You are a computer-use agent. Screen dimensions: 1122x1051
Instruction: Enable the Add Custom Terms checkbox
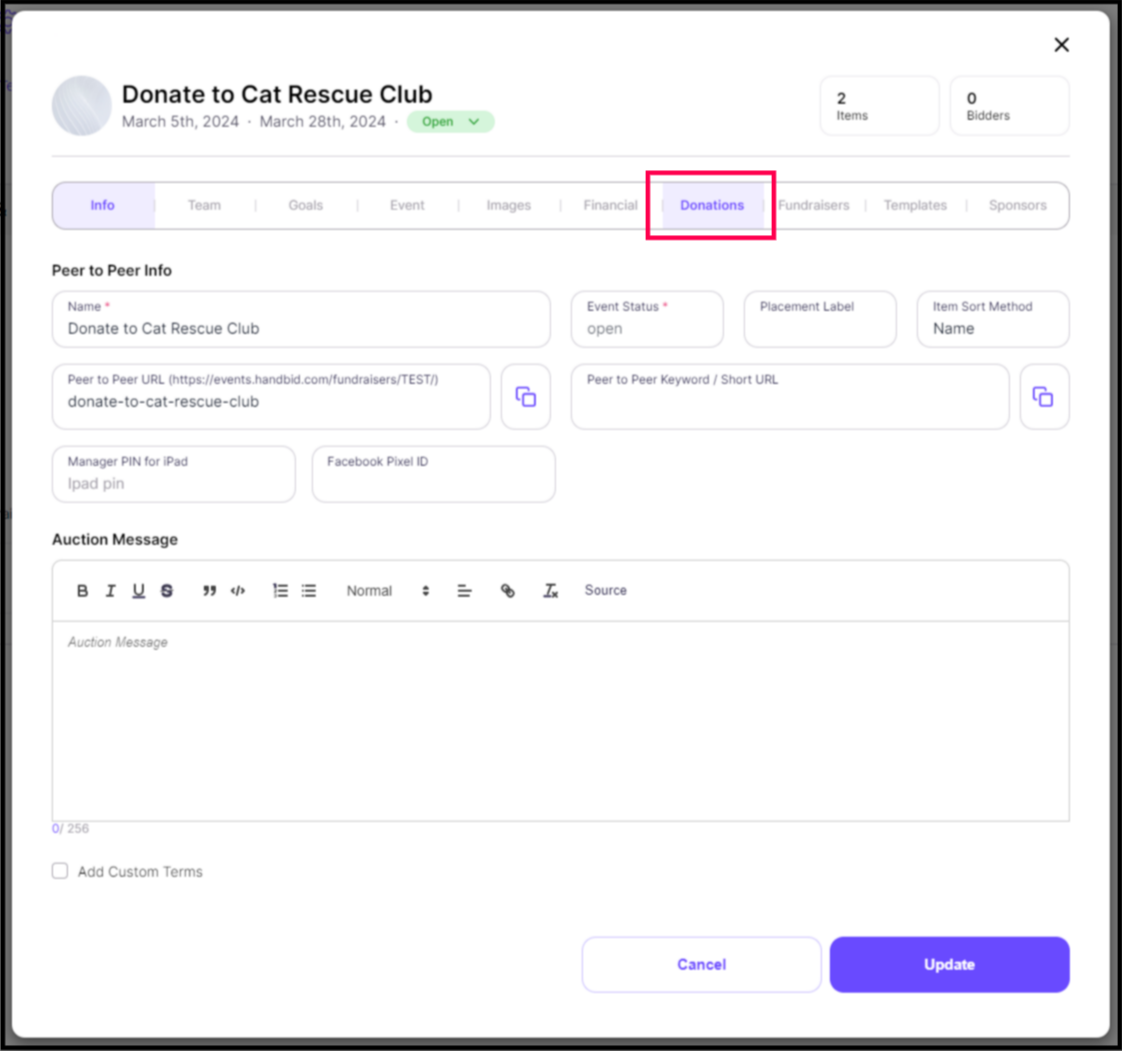[x=60, y=871]
